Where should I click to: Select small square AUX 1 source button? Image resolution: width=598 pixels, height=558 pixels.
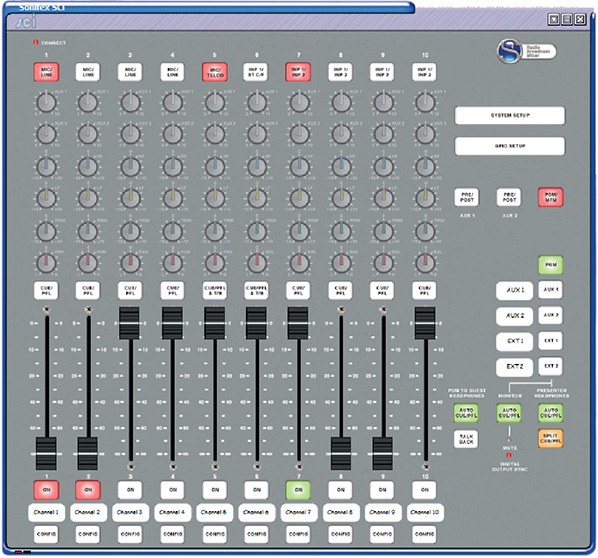click(x=551, y=290)
